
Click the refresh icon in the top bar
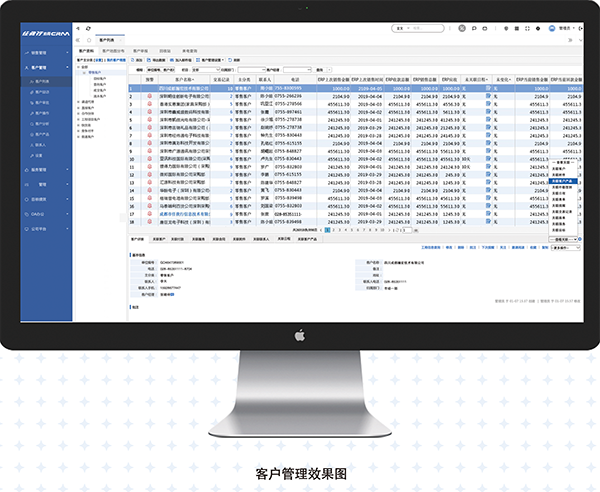tap(88, 30)
